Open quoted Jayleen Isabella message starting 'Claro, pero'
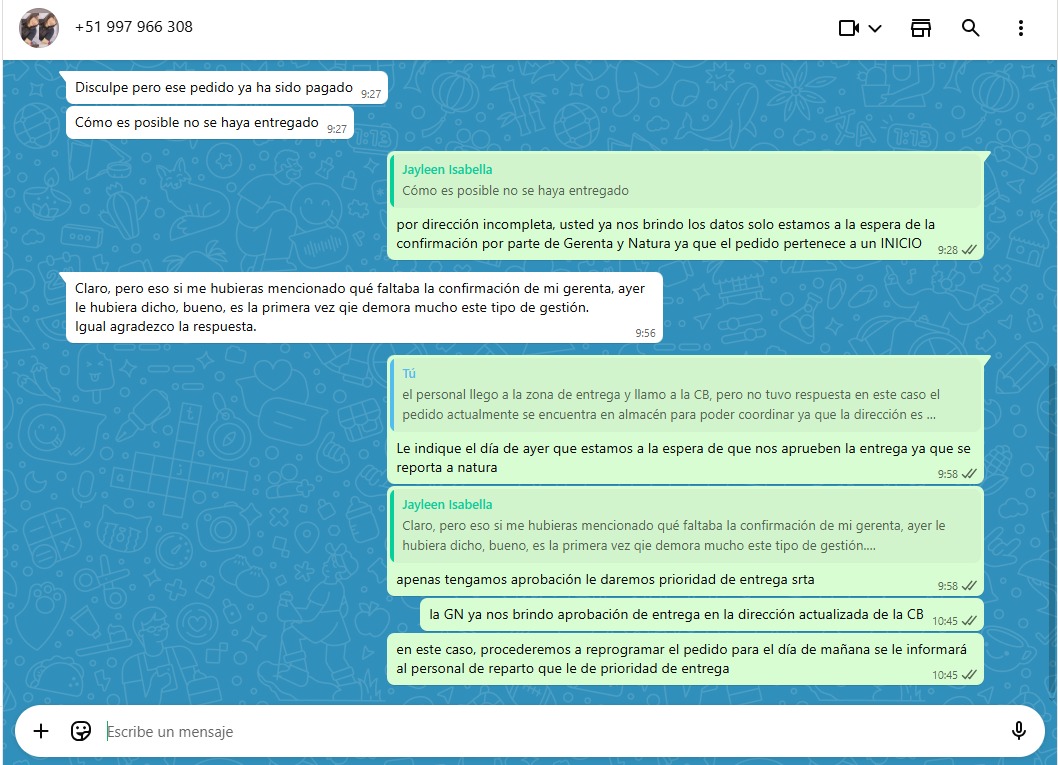This screenshot has width=1058, height=765. [x=684, y=526]
